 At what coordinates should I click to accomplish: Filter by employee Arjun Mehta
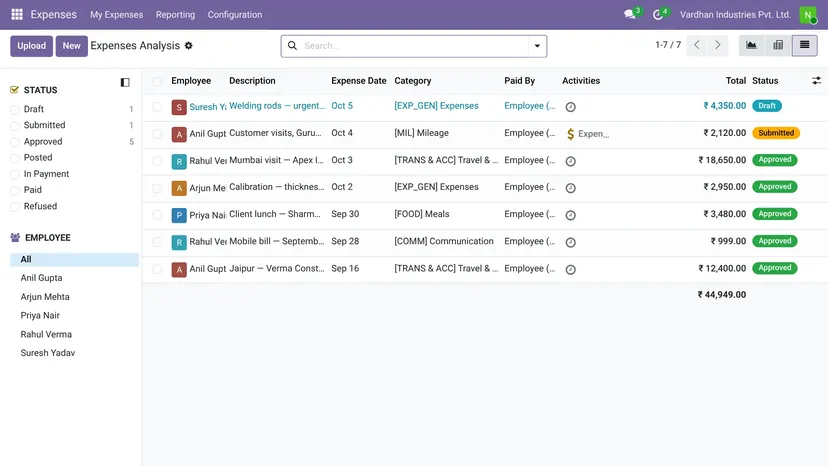[x=45, y=297]
